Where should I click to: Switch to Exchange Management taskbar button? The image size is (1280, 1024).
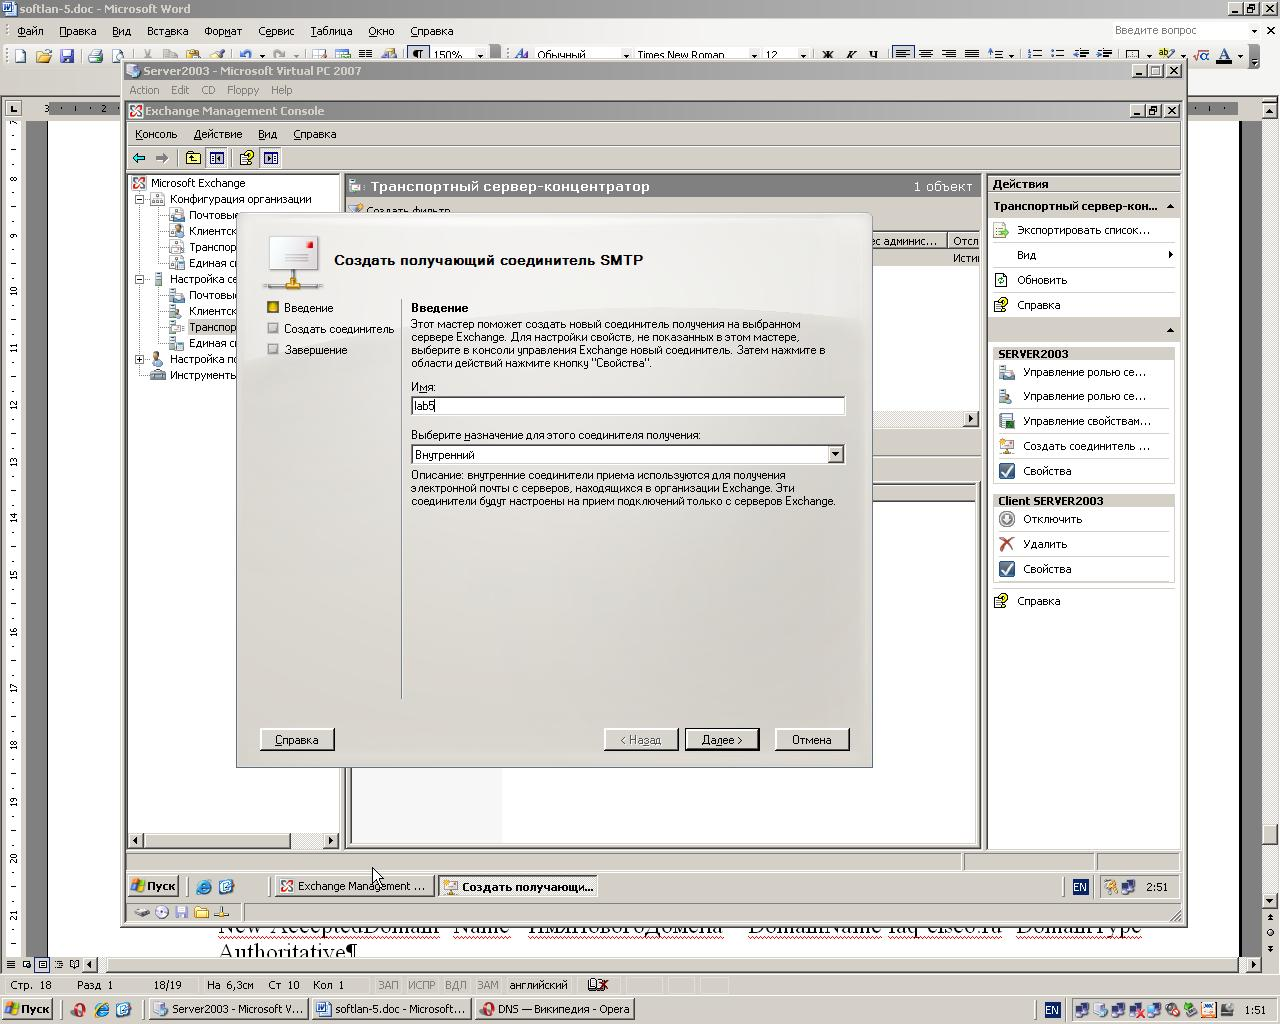click(354, 886)
